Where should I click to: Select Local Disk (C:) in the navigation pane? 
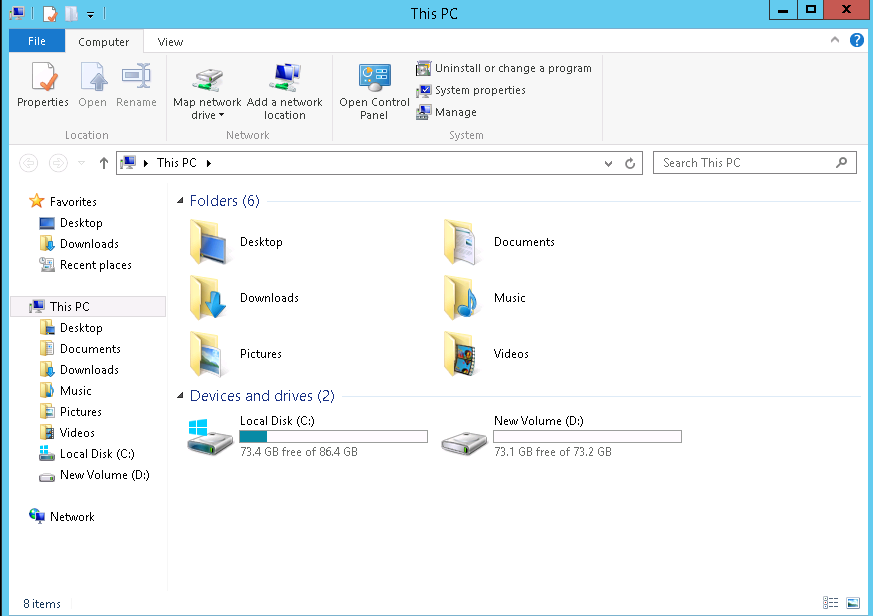click(87, 454)
